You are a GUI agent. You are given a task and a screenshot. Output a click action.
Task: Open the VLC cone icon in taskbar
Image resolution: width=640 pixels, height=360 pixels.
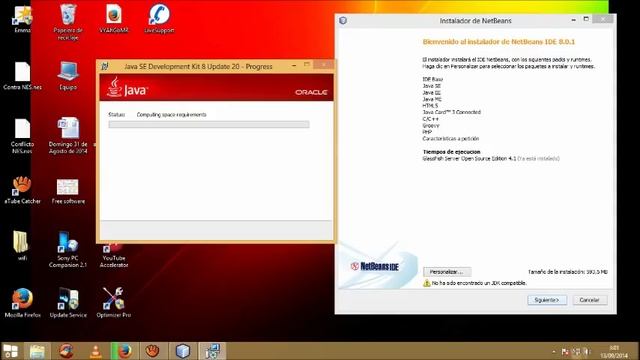95,351
